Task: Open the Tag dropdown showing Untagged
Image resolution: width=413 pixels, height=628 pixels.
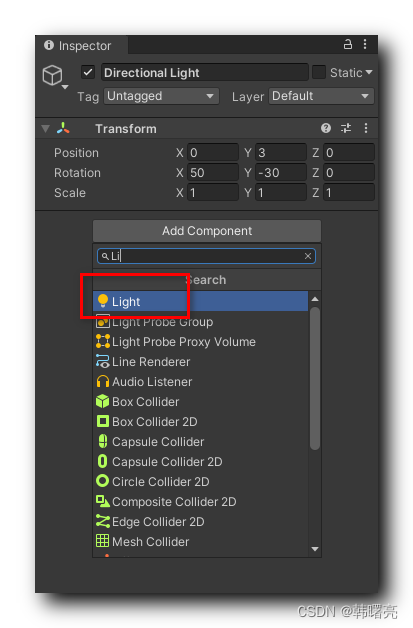Action: click(x=161, y=96)
